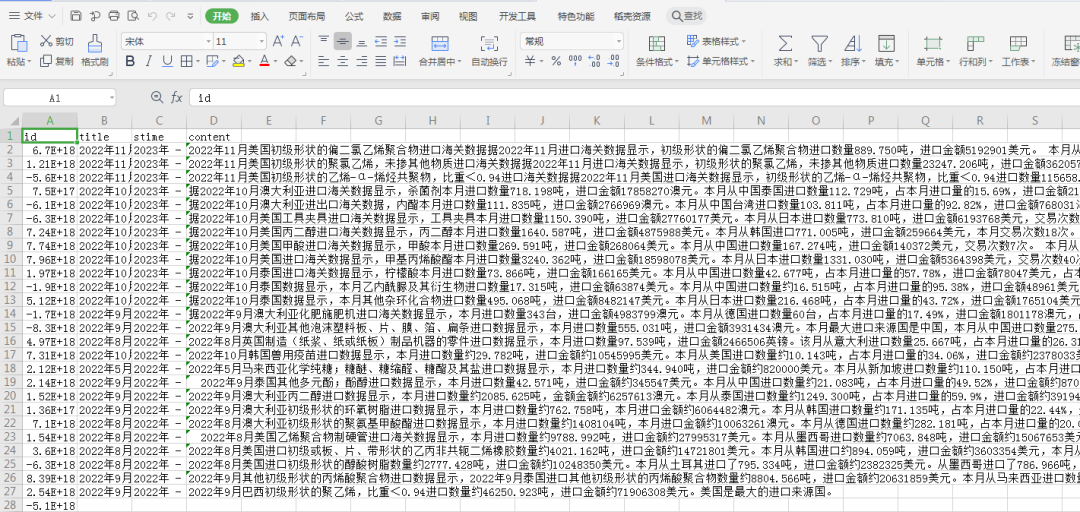Click the Redo arrow icon
1080x512 pixels.
click(171, 16)
